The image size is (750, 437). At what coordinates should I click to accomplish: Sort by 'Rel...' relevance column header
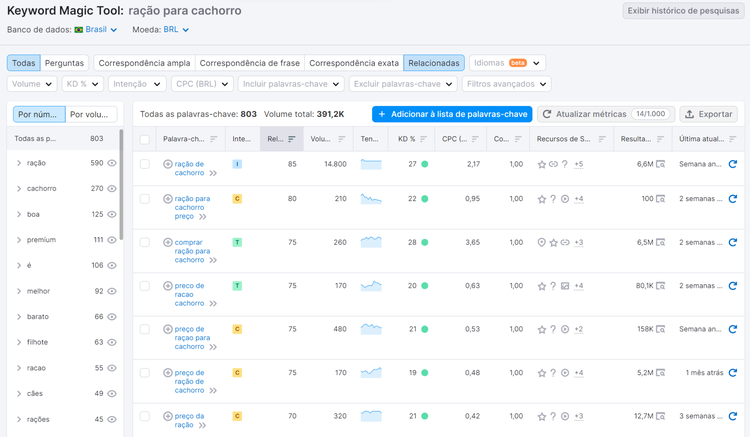tap(281, 139)
